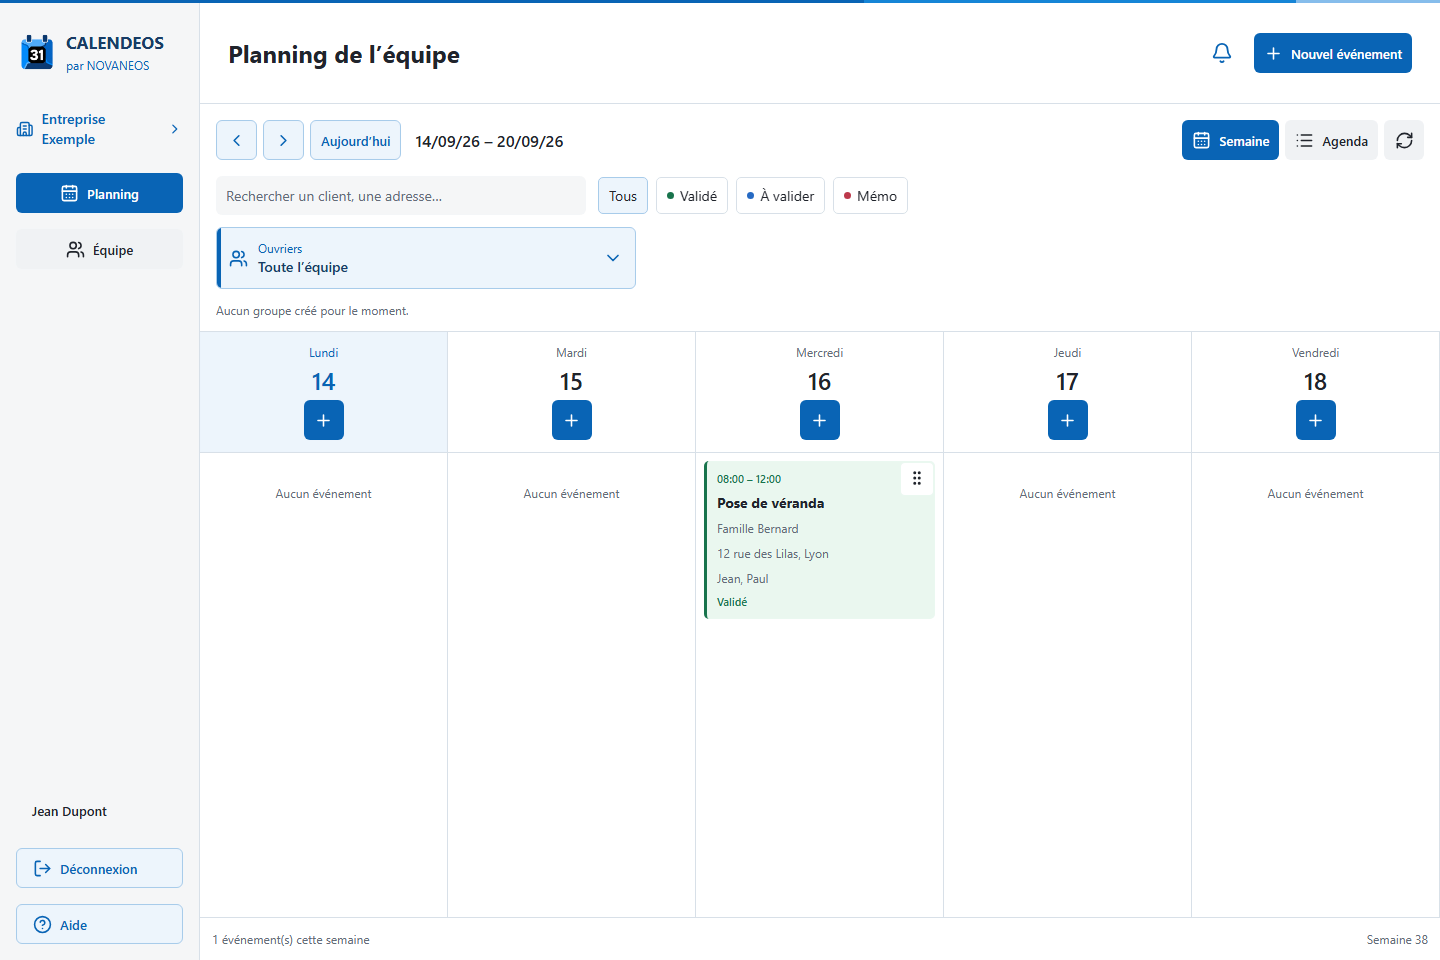
Task: Open the Aide help button
Action: pyautogui.click(x=99, y=924)
